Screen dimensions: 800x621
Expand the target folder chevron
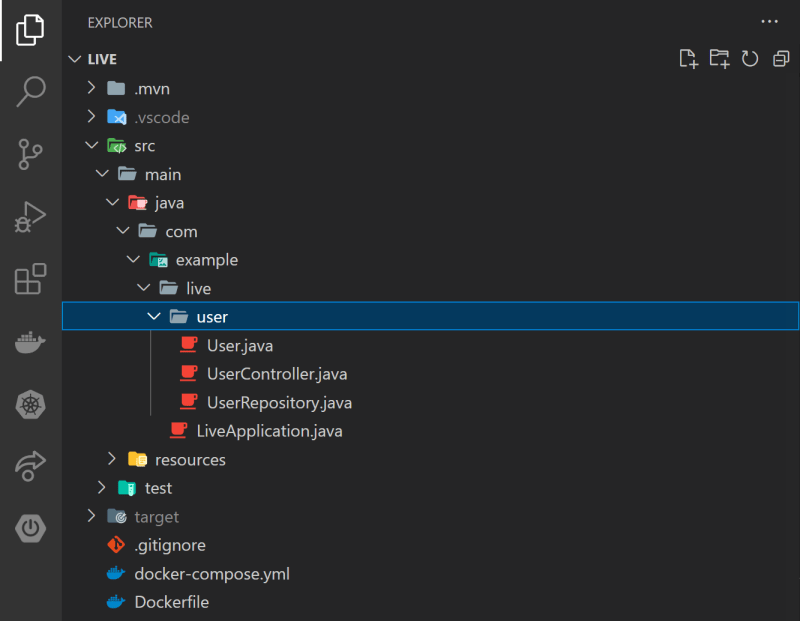click(x=91, y=516)
